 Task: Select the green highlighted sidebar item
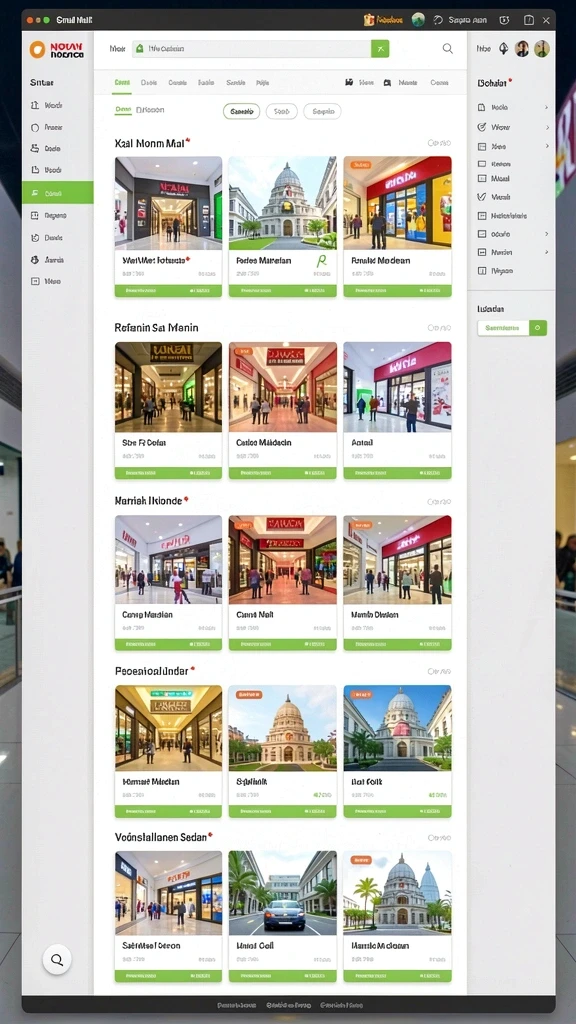point(57,193)
